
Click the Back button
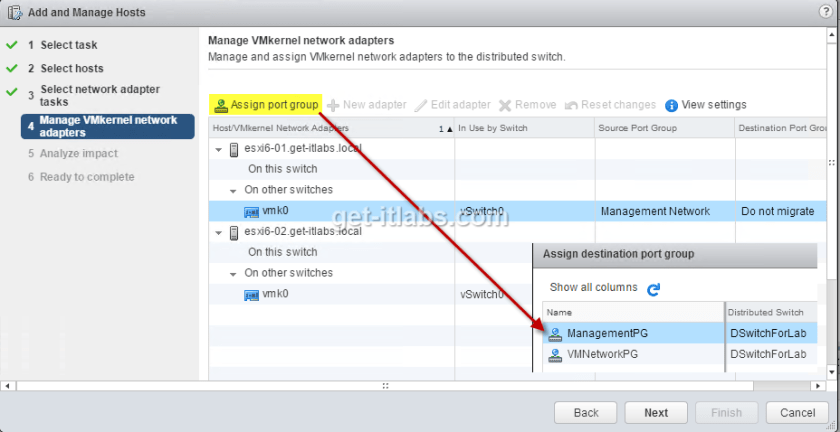[x=586, y=412]
